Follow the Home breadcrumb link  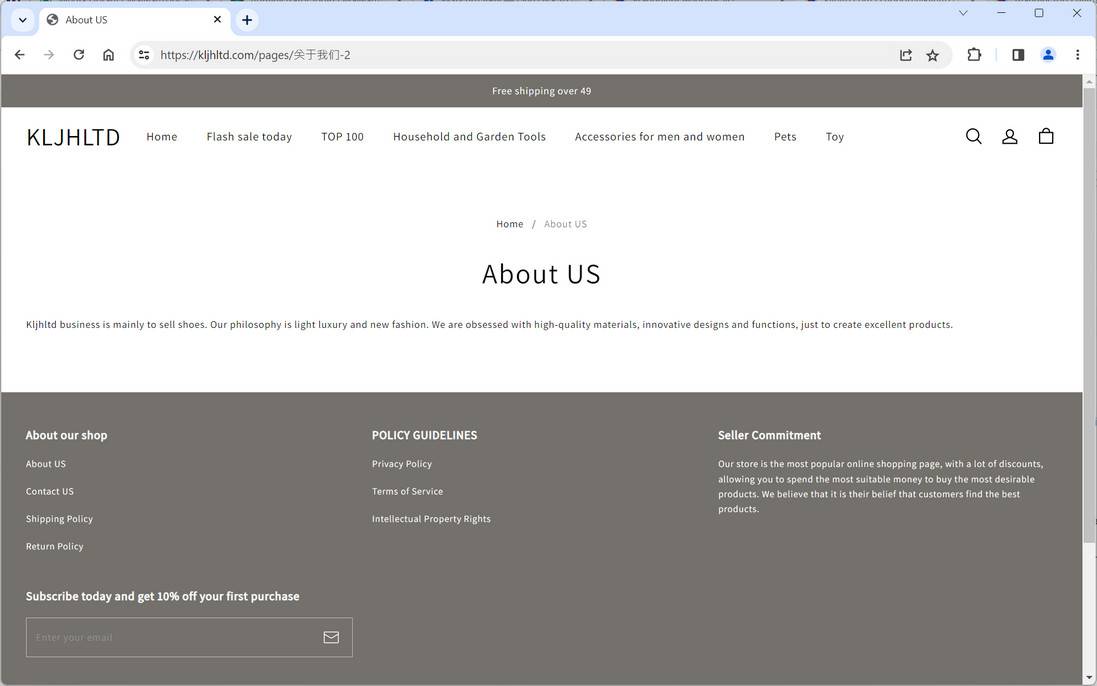509,223
